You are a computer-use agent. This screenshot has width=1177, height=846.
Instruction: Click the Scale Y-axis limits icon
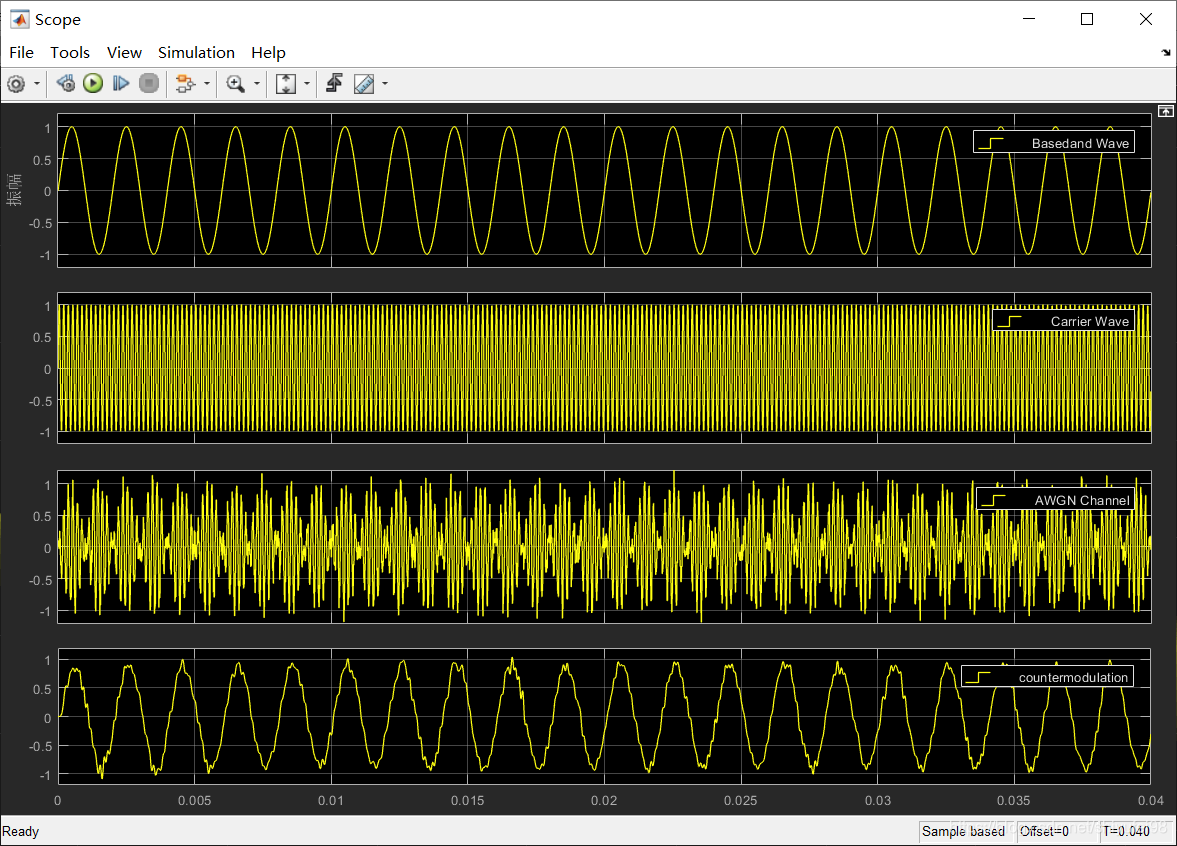click(x=285, y=83)
